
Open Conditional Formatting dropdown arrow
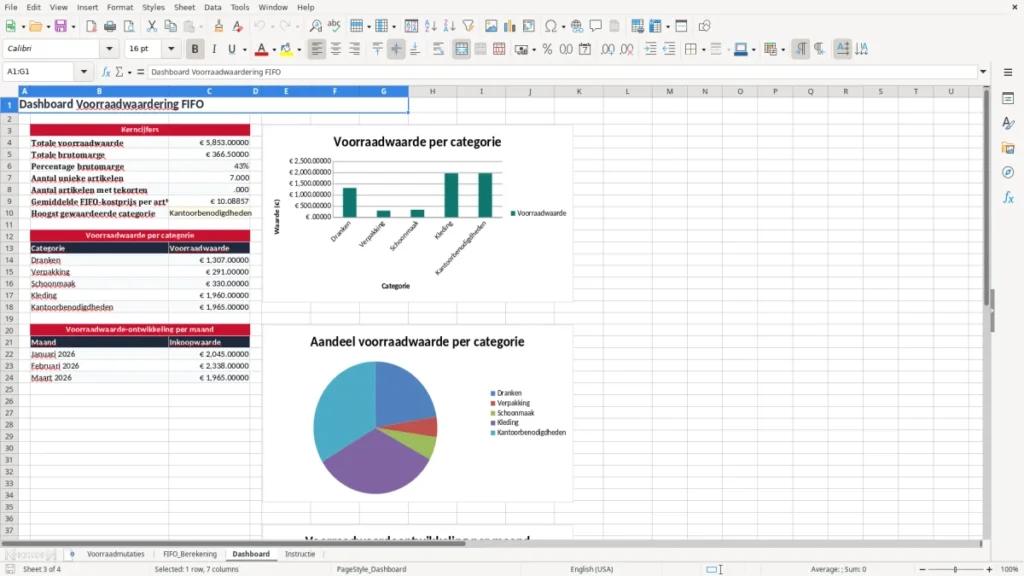783,50
